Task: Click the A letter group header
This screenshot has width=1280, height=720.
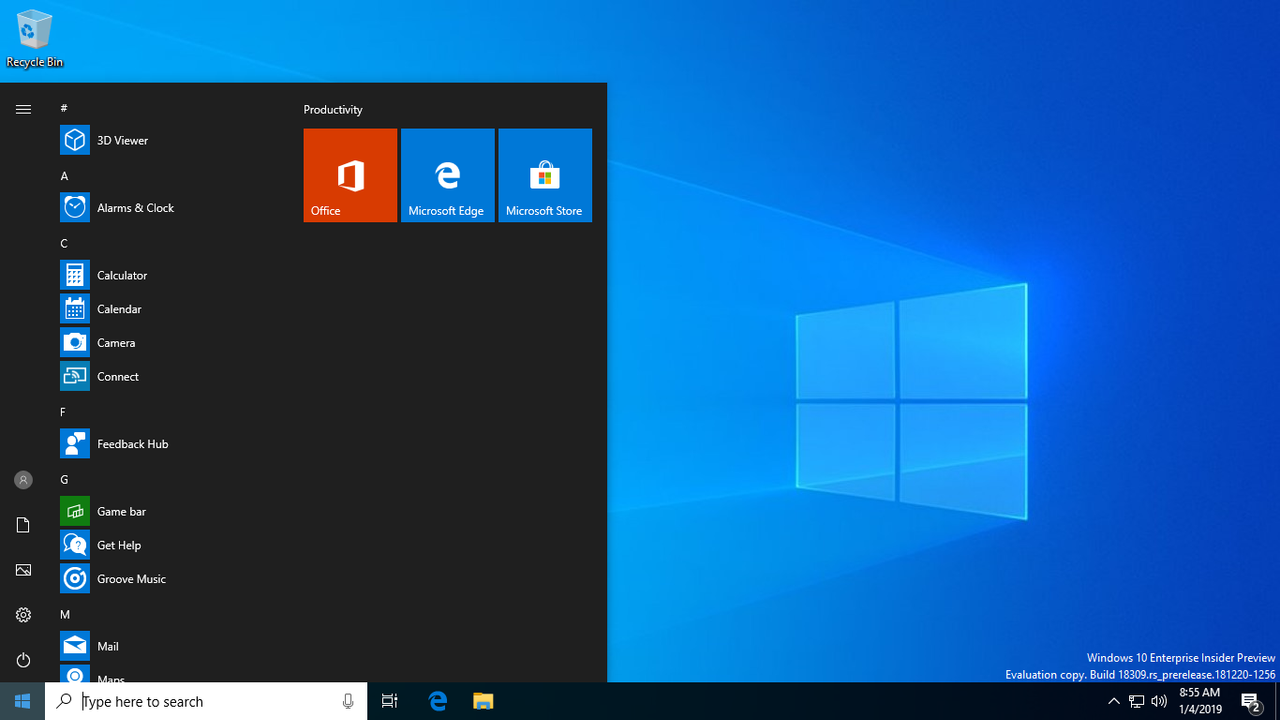Action: [64, 176]
